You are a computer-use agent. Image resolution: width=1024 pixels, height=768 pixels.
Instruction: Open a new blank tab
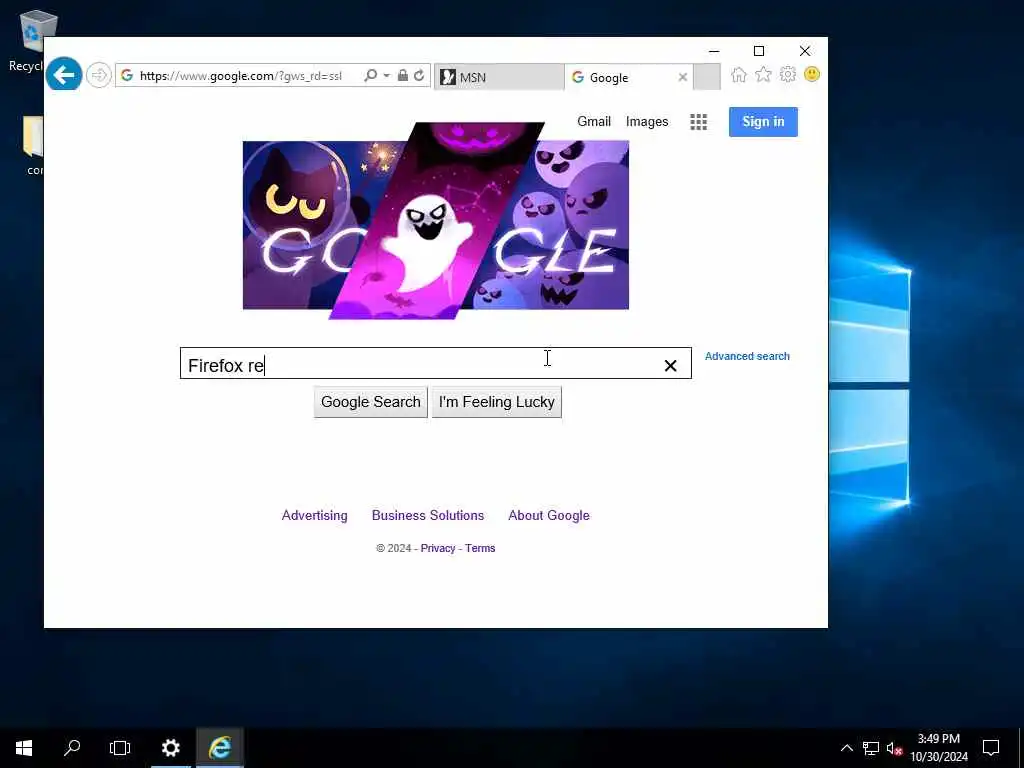coord(707,77)
